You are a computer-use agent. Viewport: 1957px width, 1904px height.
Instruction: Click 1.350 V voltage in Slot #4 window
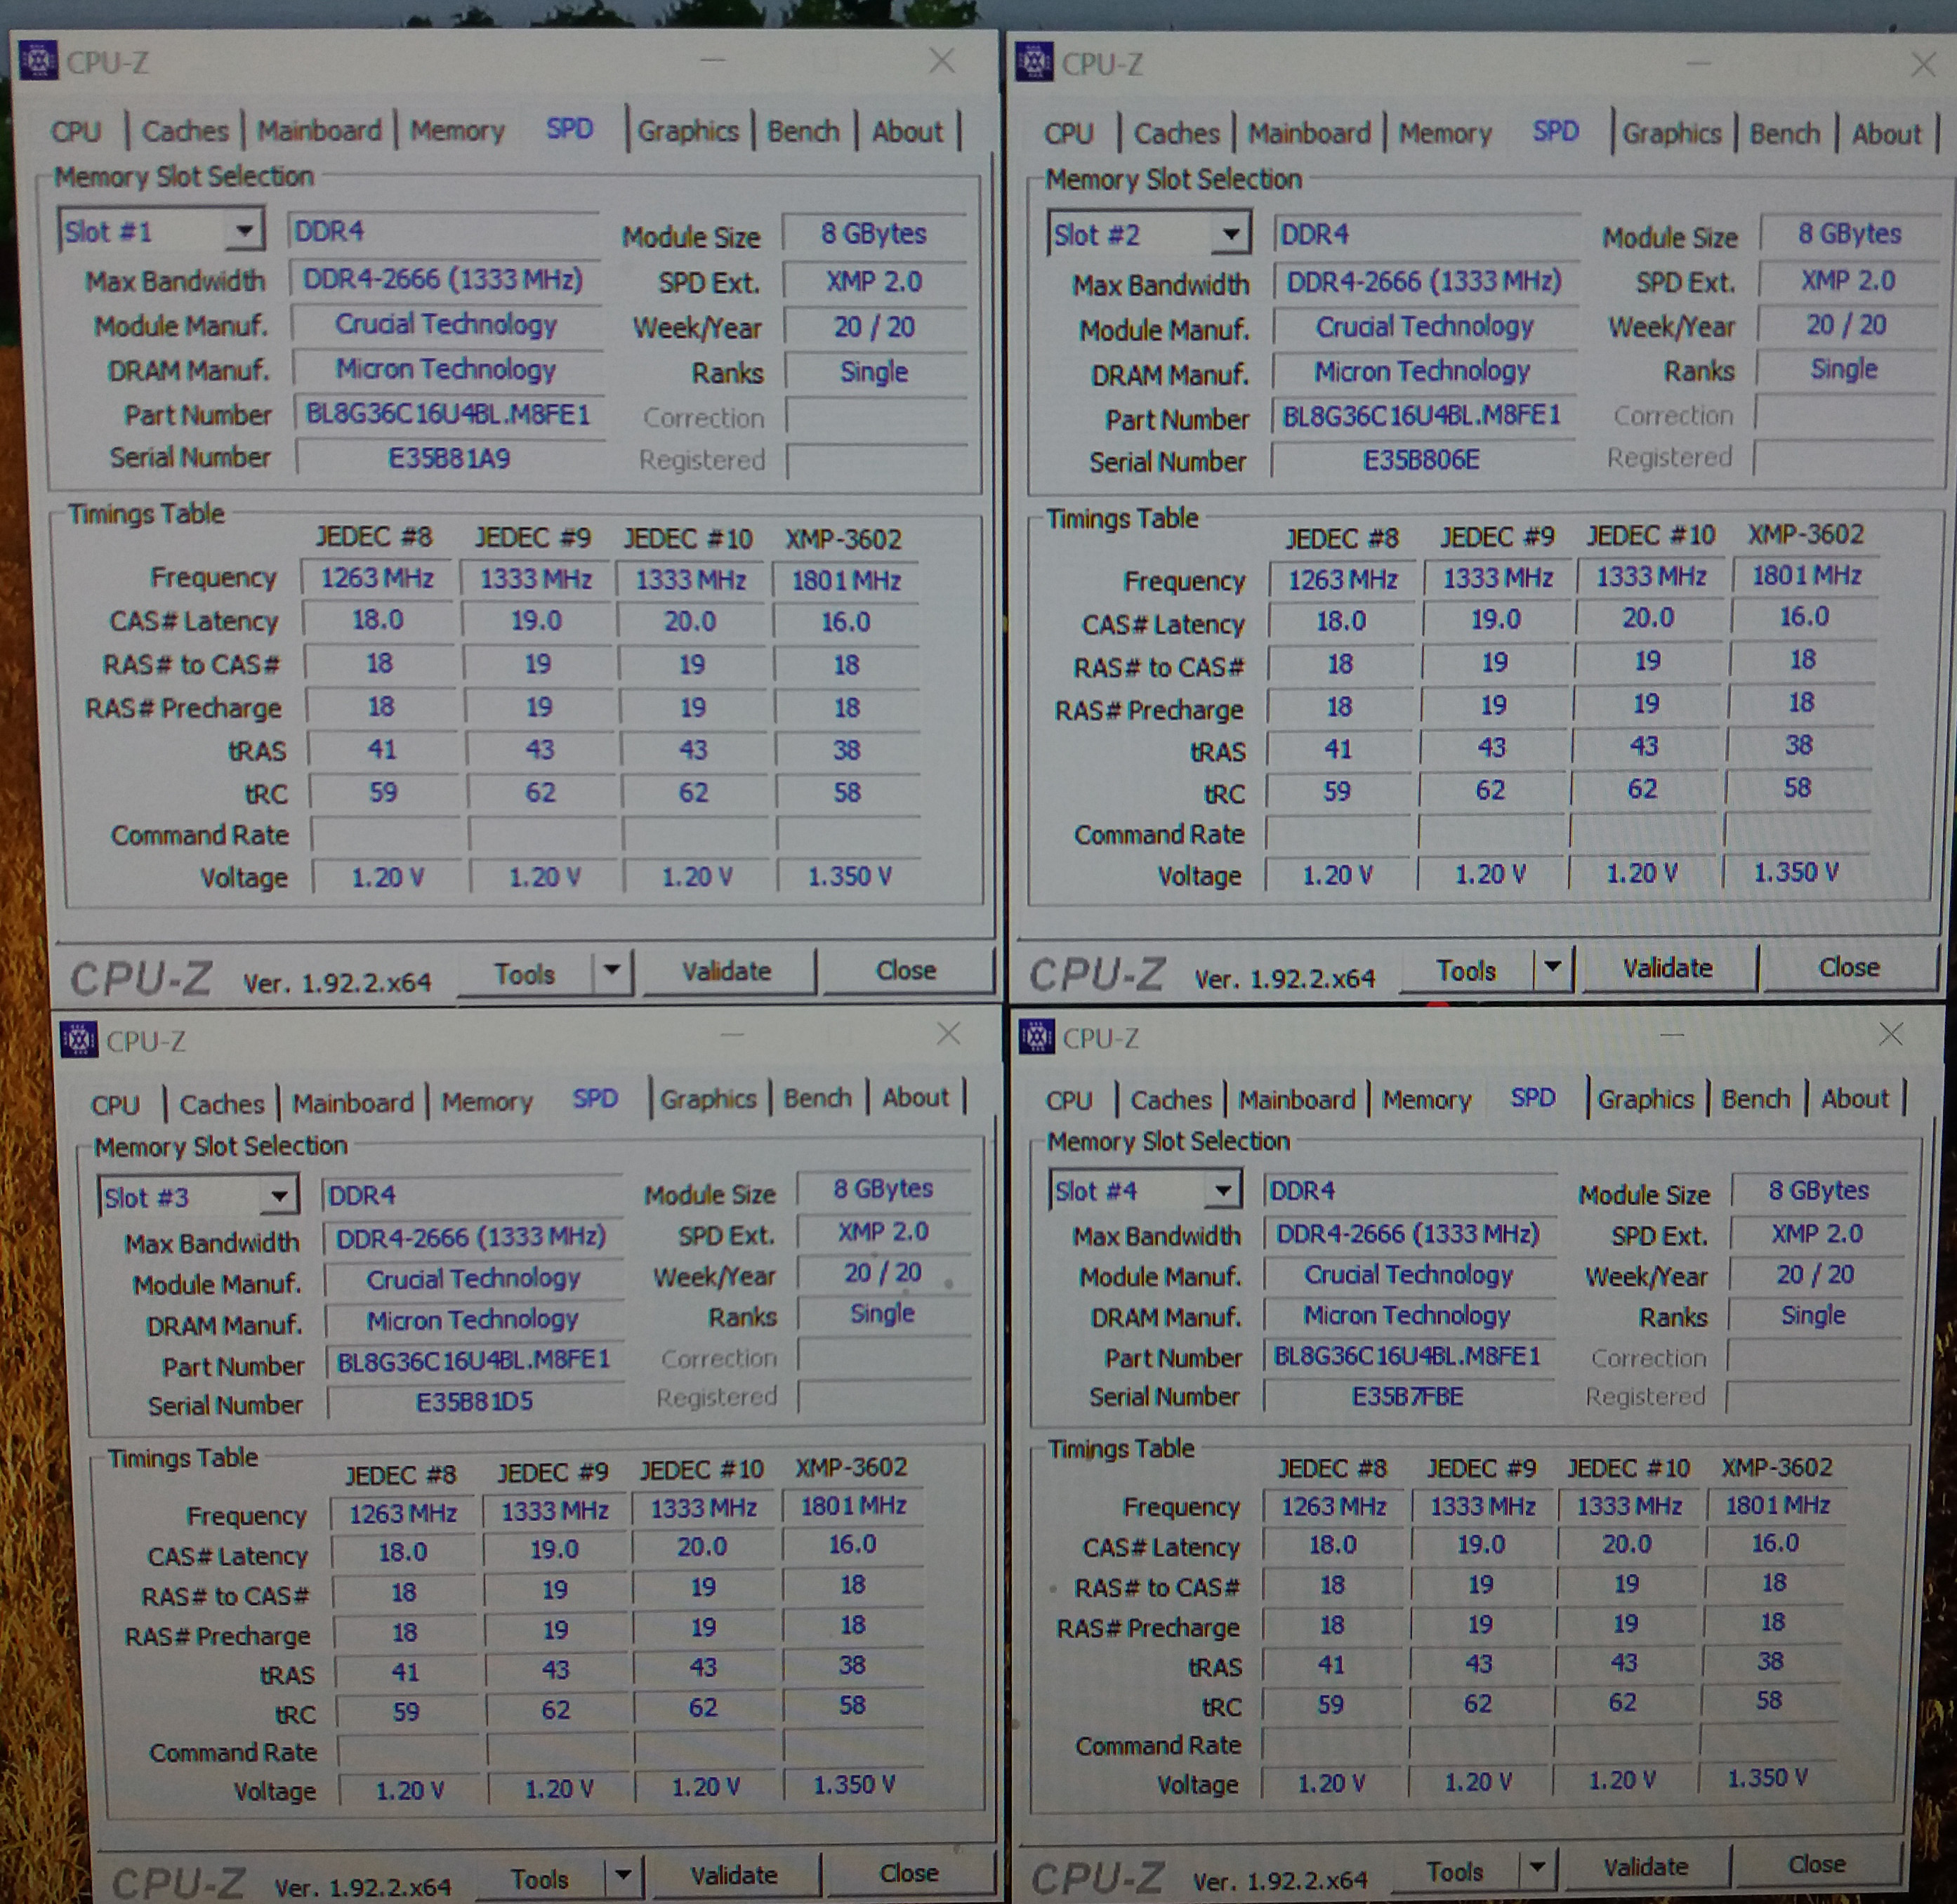(x=1767, y=1777)
